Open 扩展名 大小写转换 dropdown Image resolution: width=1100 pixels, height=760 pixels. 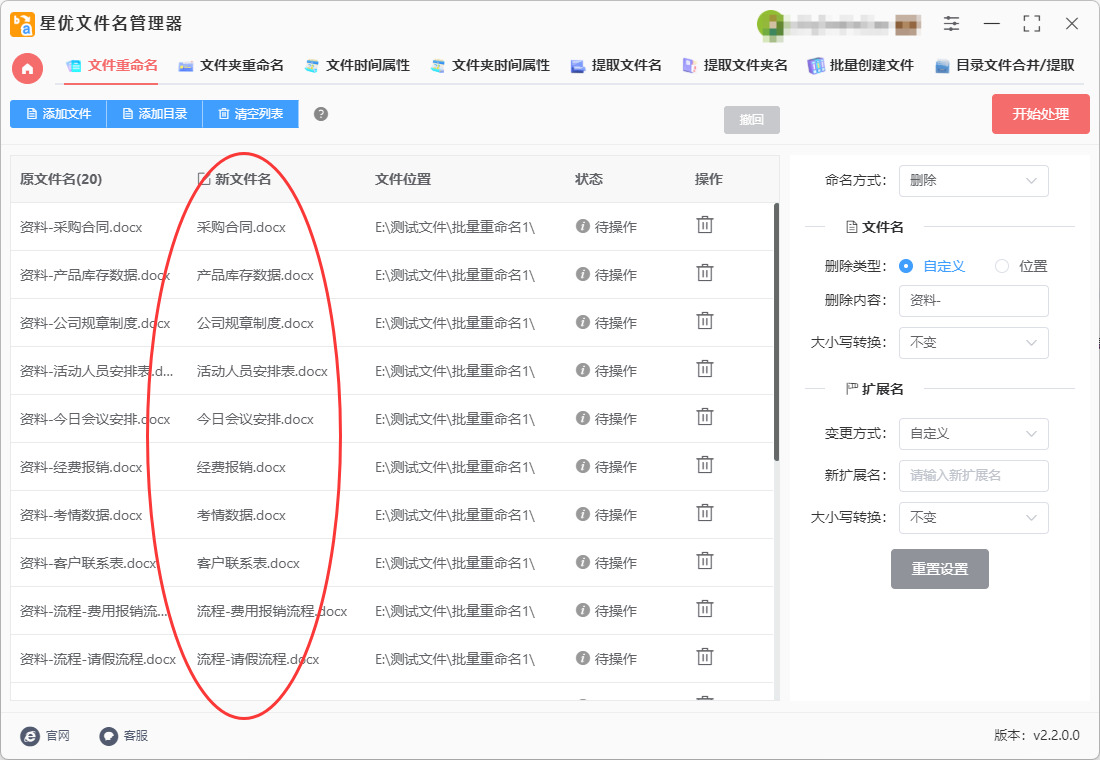click(974, 518)
